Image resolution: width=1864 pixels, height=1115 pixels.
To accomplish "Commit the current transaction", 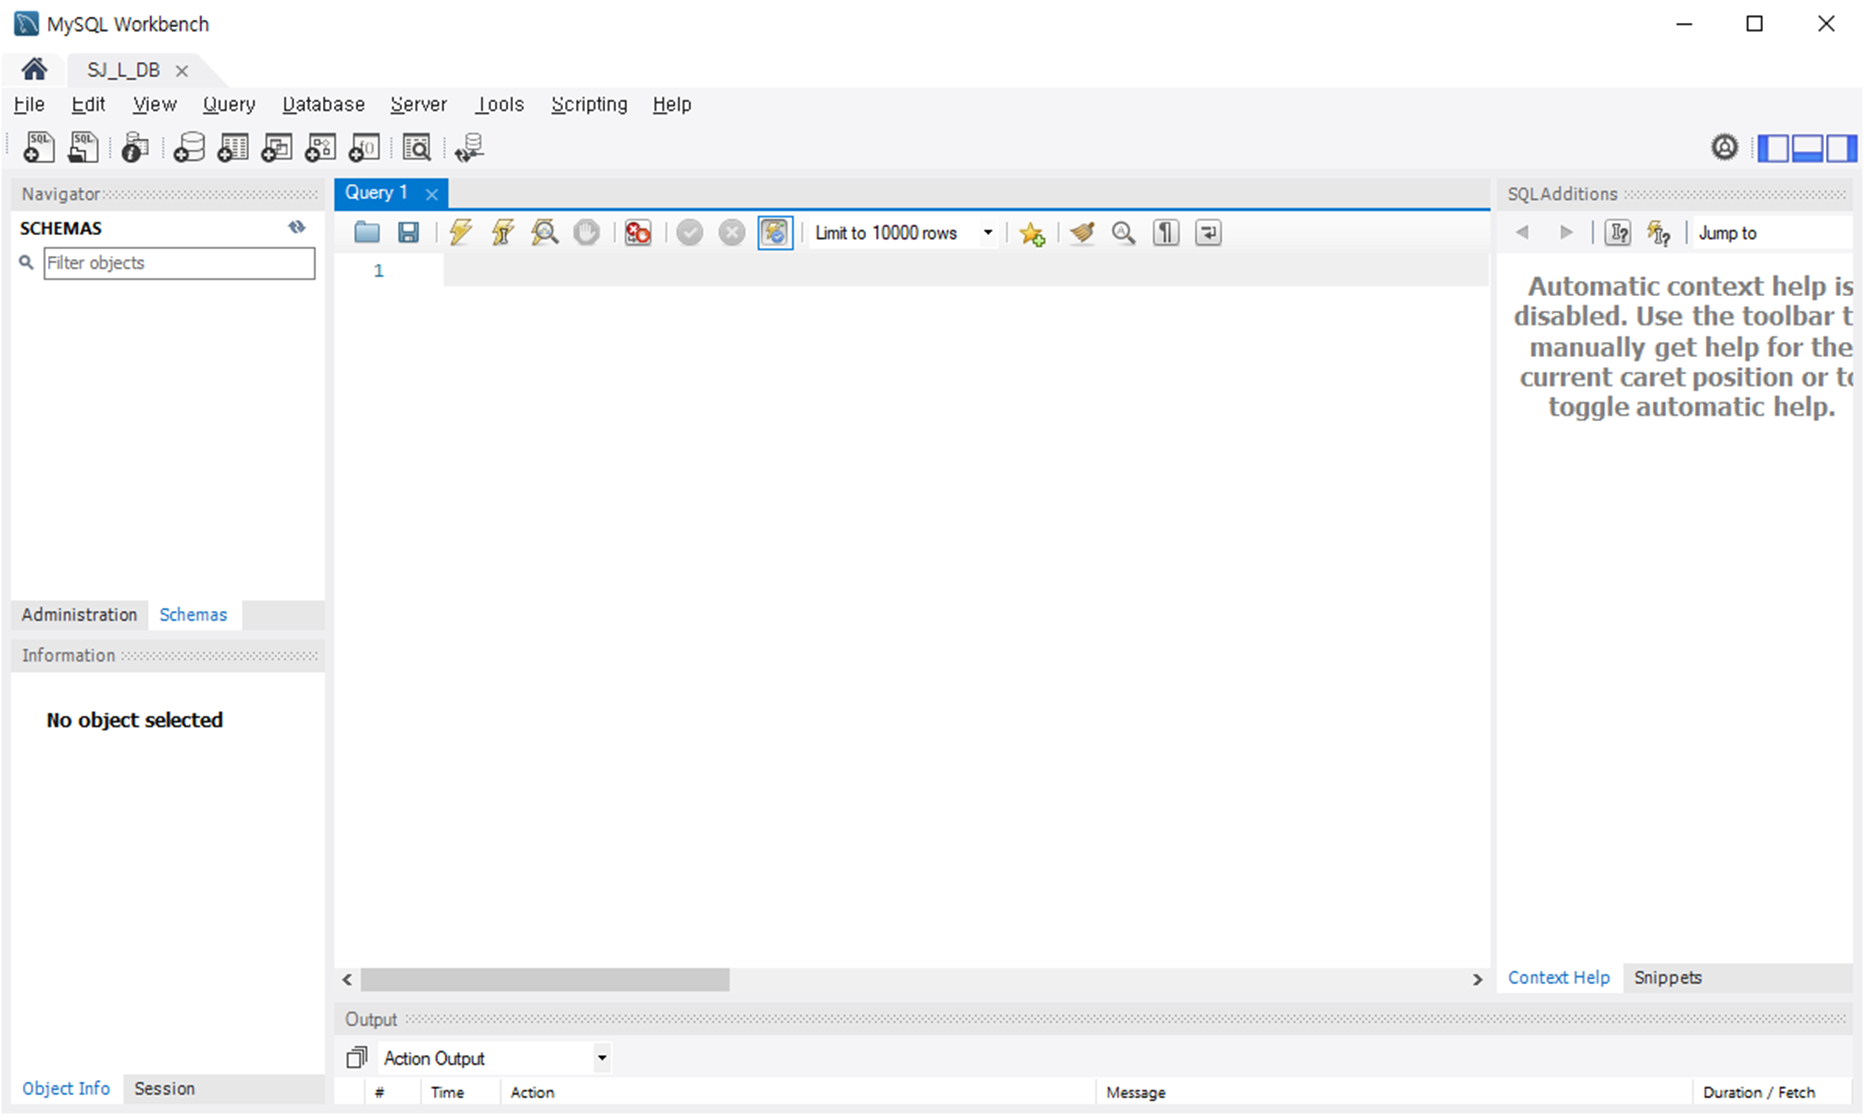I will (689, 233).
